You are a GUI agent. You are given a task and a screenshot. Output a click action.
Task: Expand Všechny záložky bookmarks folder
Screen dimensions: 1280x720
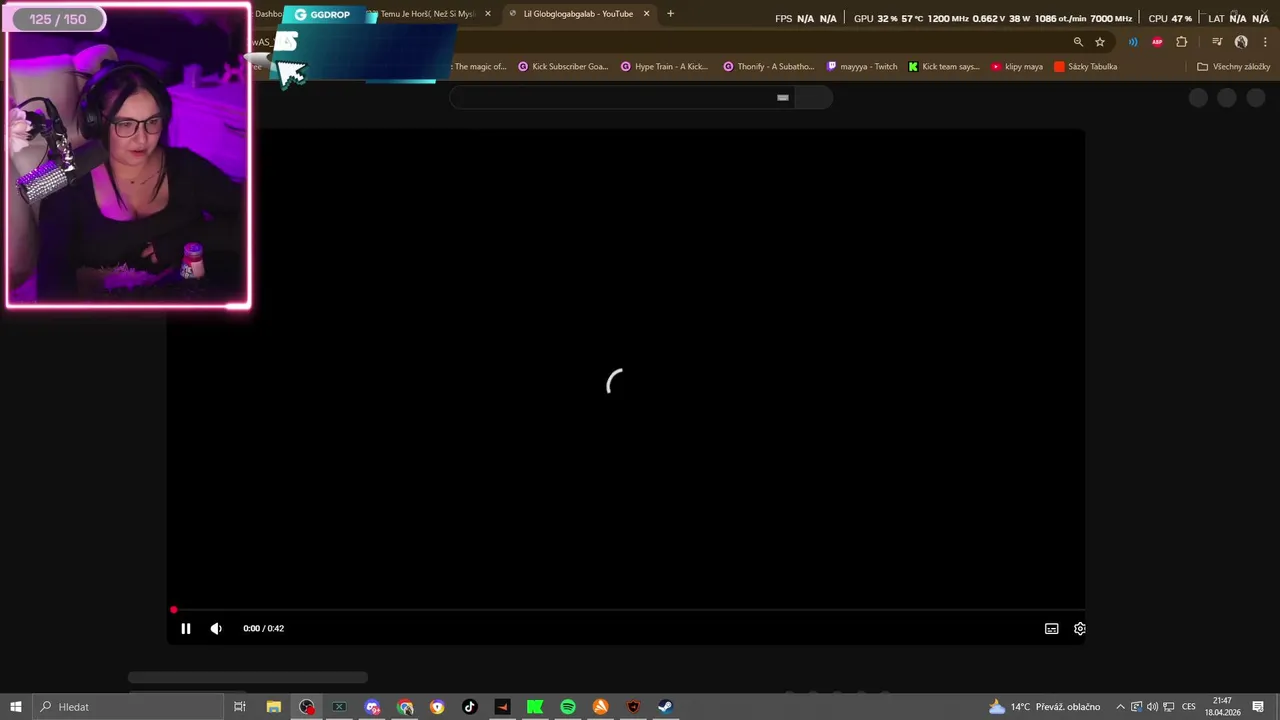1233,67
